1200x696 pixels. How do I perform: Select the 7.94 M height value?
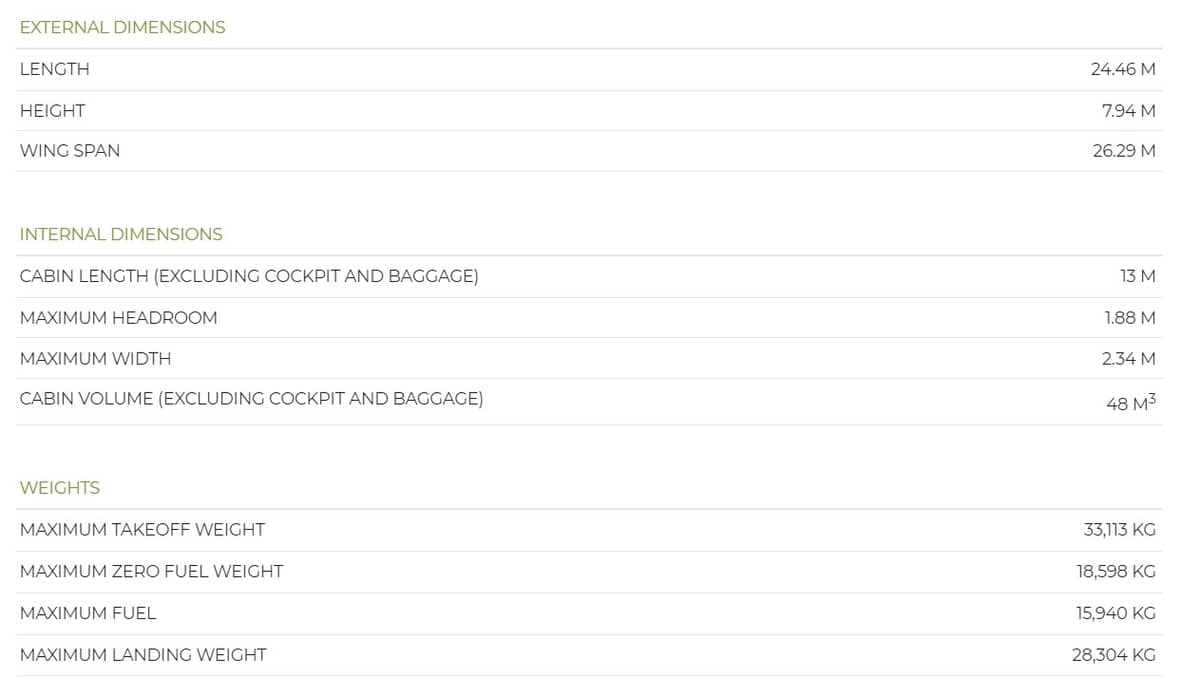[x=1129, y=111]
